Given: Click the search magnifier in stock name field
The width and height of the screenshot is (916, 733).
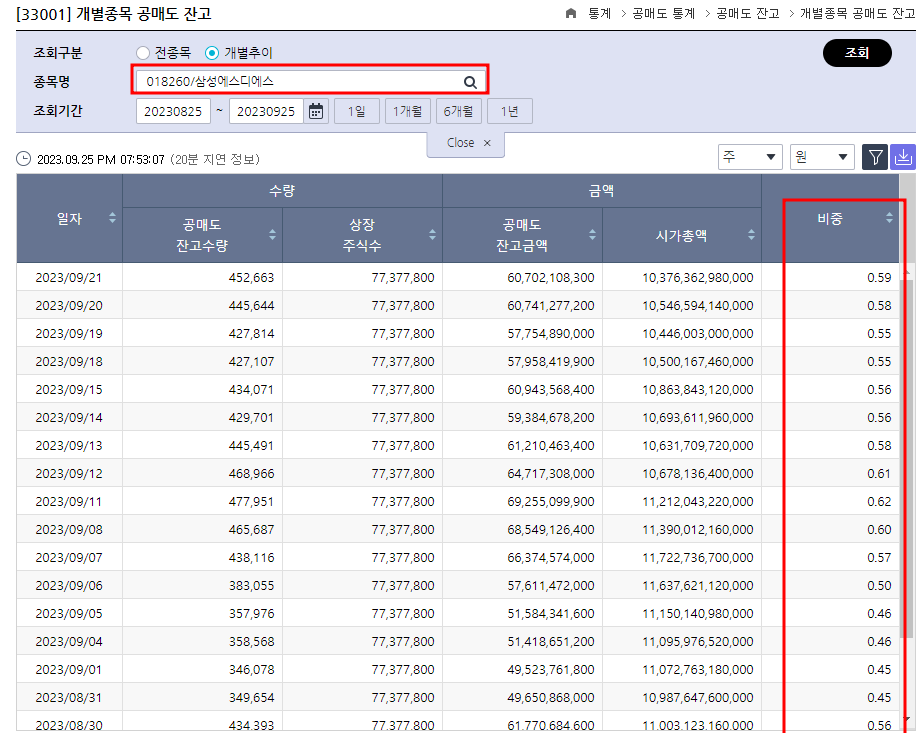Looking at the screenshot, I should 470,82.
